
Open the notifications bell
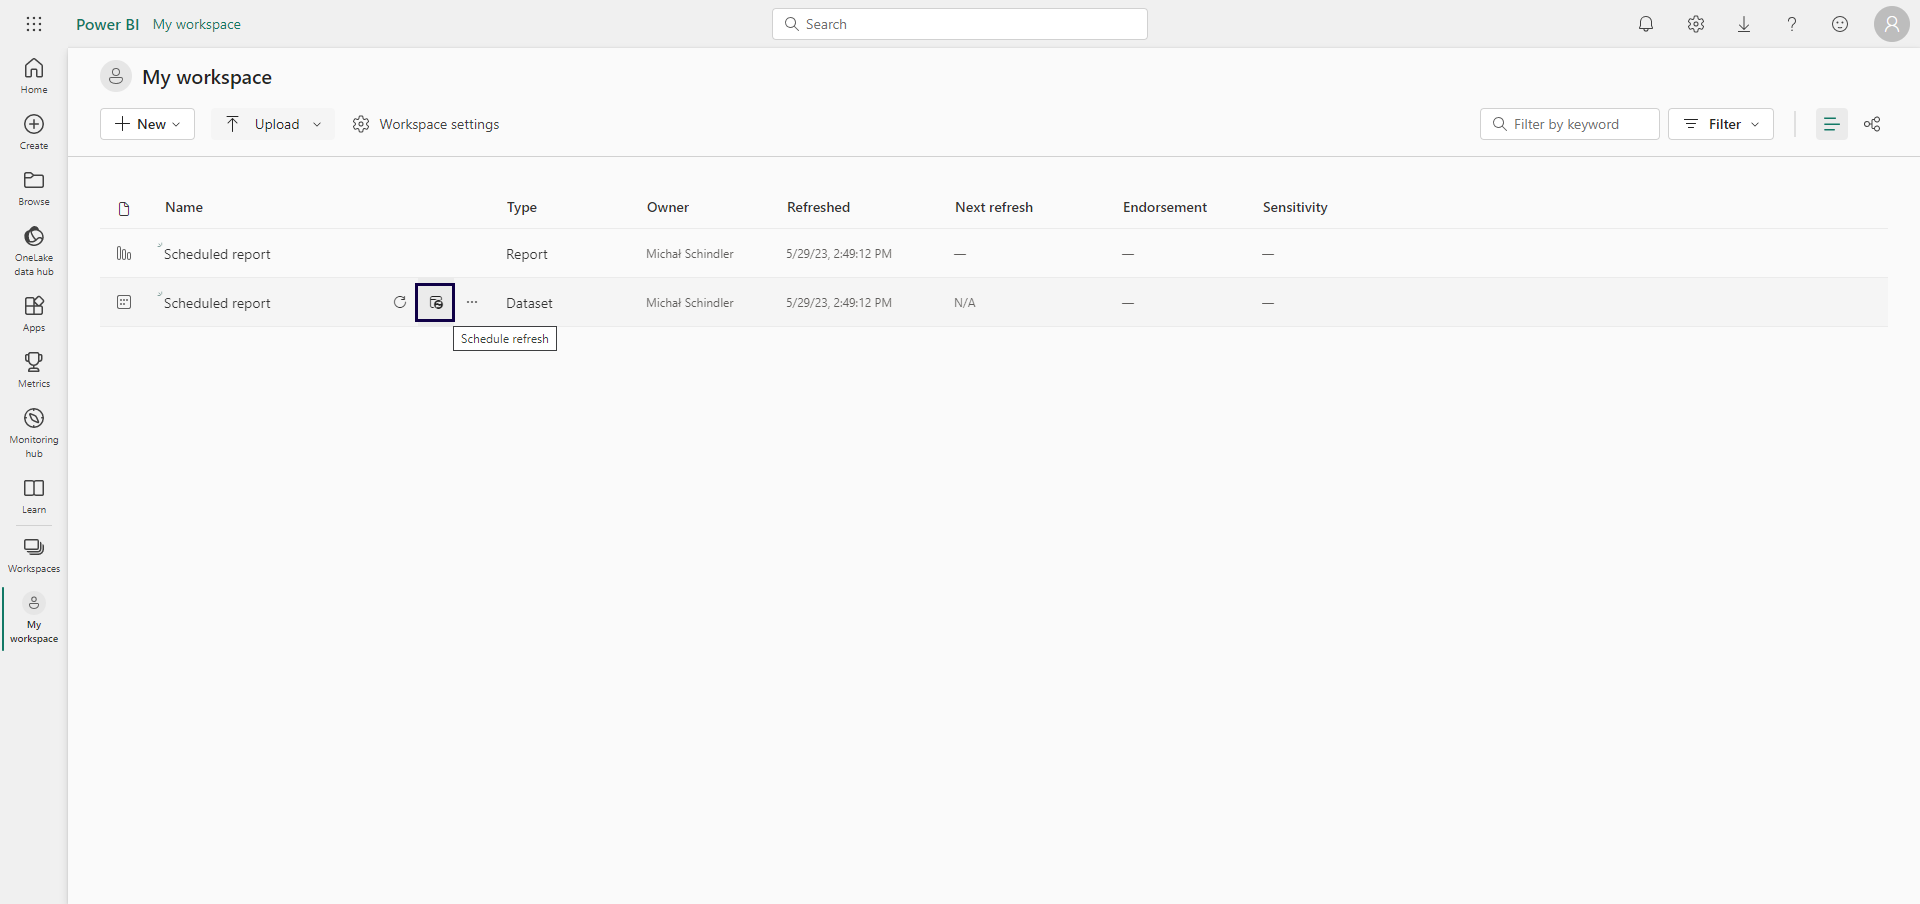click(x=1646, y=24)
